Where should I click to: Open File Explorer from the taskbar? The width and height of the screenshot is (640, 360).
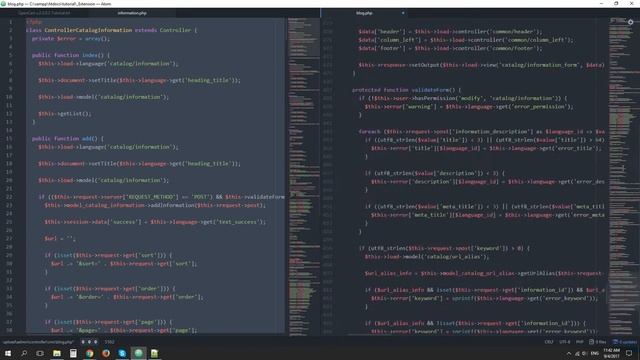click(x=57, y=353)
